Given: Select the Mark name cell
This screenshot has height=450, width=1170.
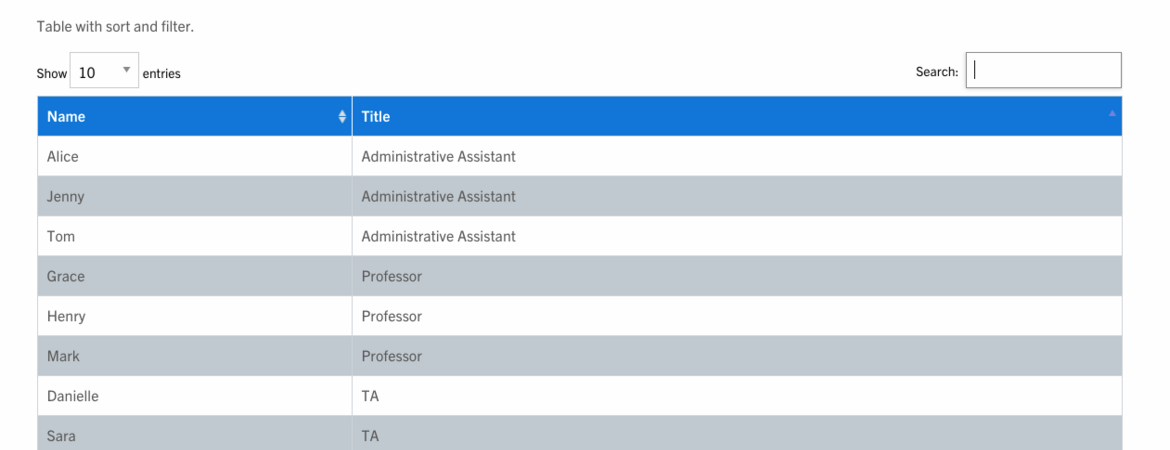Looking at the screenshot, I should pos(63,357).
